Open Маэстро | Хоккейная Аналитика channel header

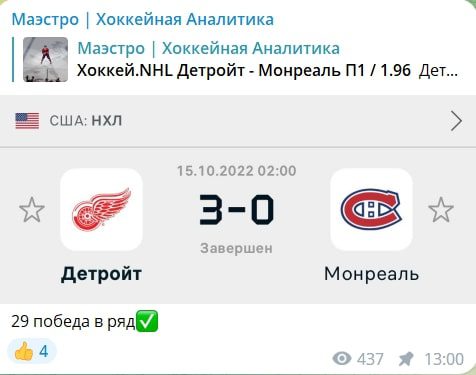tap(143, 19)
